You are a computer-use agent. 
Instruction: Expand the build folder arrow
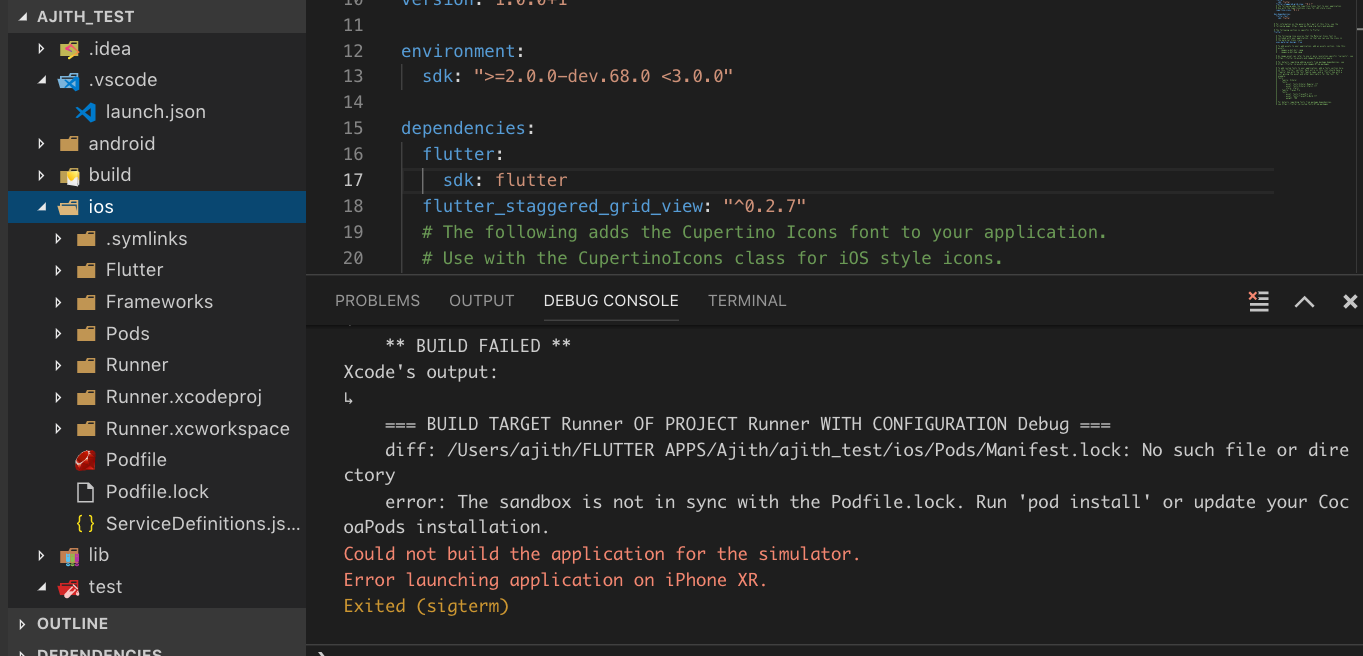[42, 175]
